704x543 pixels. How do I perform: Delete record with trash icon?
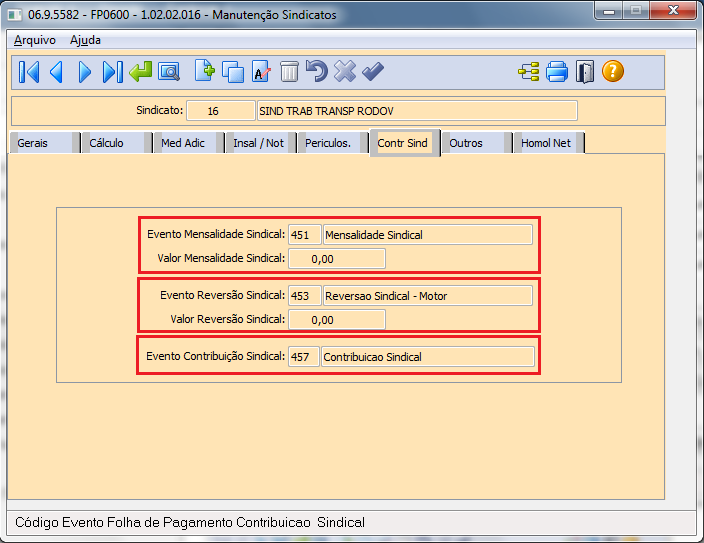289,72
